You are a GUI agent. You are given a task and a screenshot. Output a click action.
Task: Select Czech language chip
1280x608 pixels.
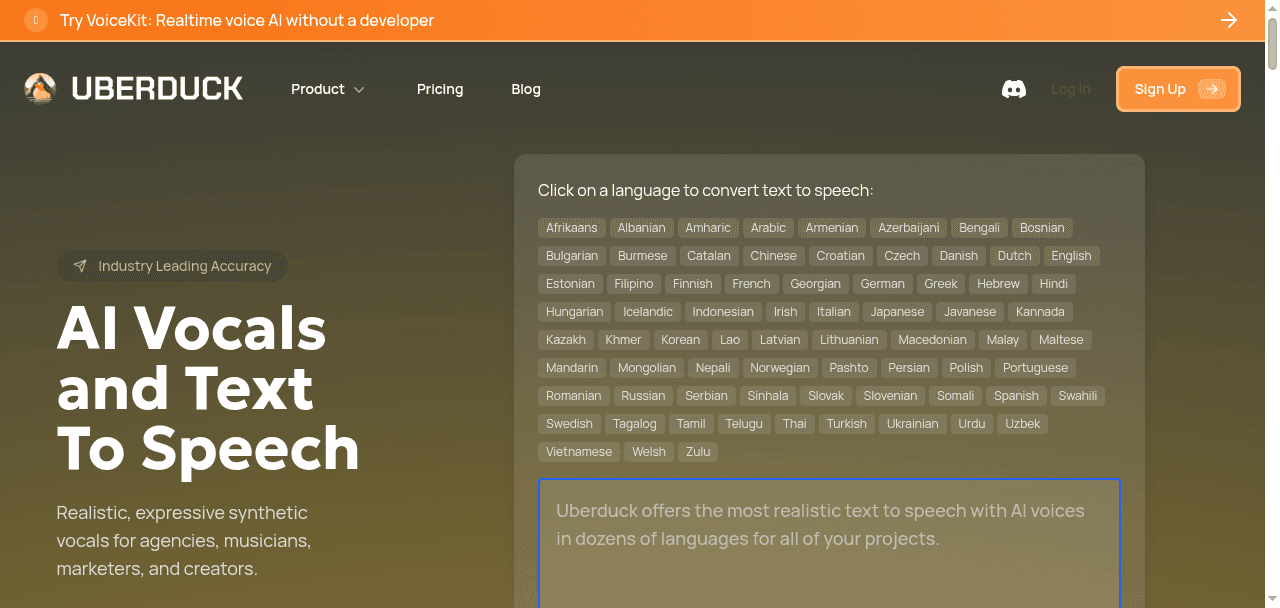(902, 256)
